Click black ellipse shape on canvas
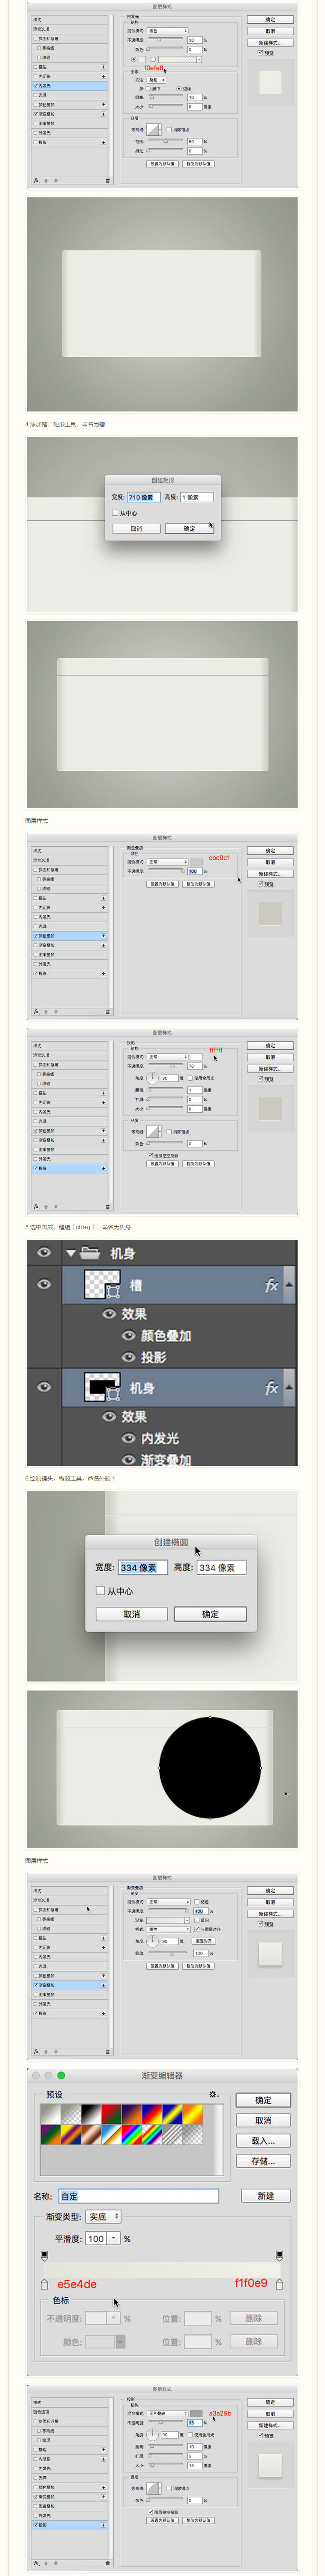The height and width of the screenshot is (2576, 325). [210, 1767]
